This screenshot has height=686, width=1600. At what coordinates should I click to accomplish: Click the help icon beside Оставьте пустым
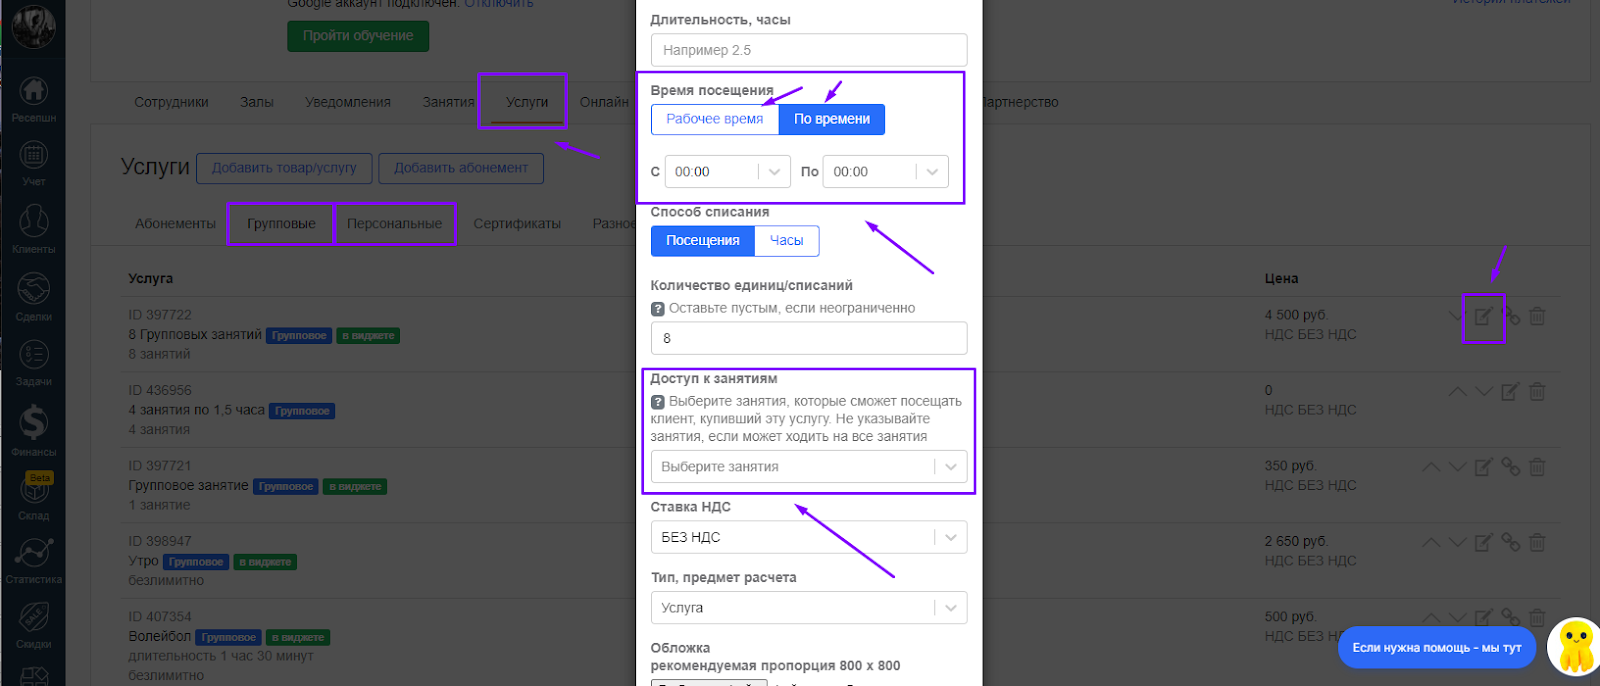[658, 309]
